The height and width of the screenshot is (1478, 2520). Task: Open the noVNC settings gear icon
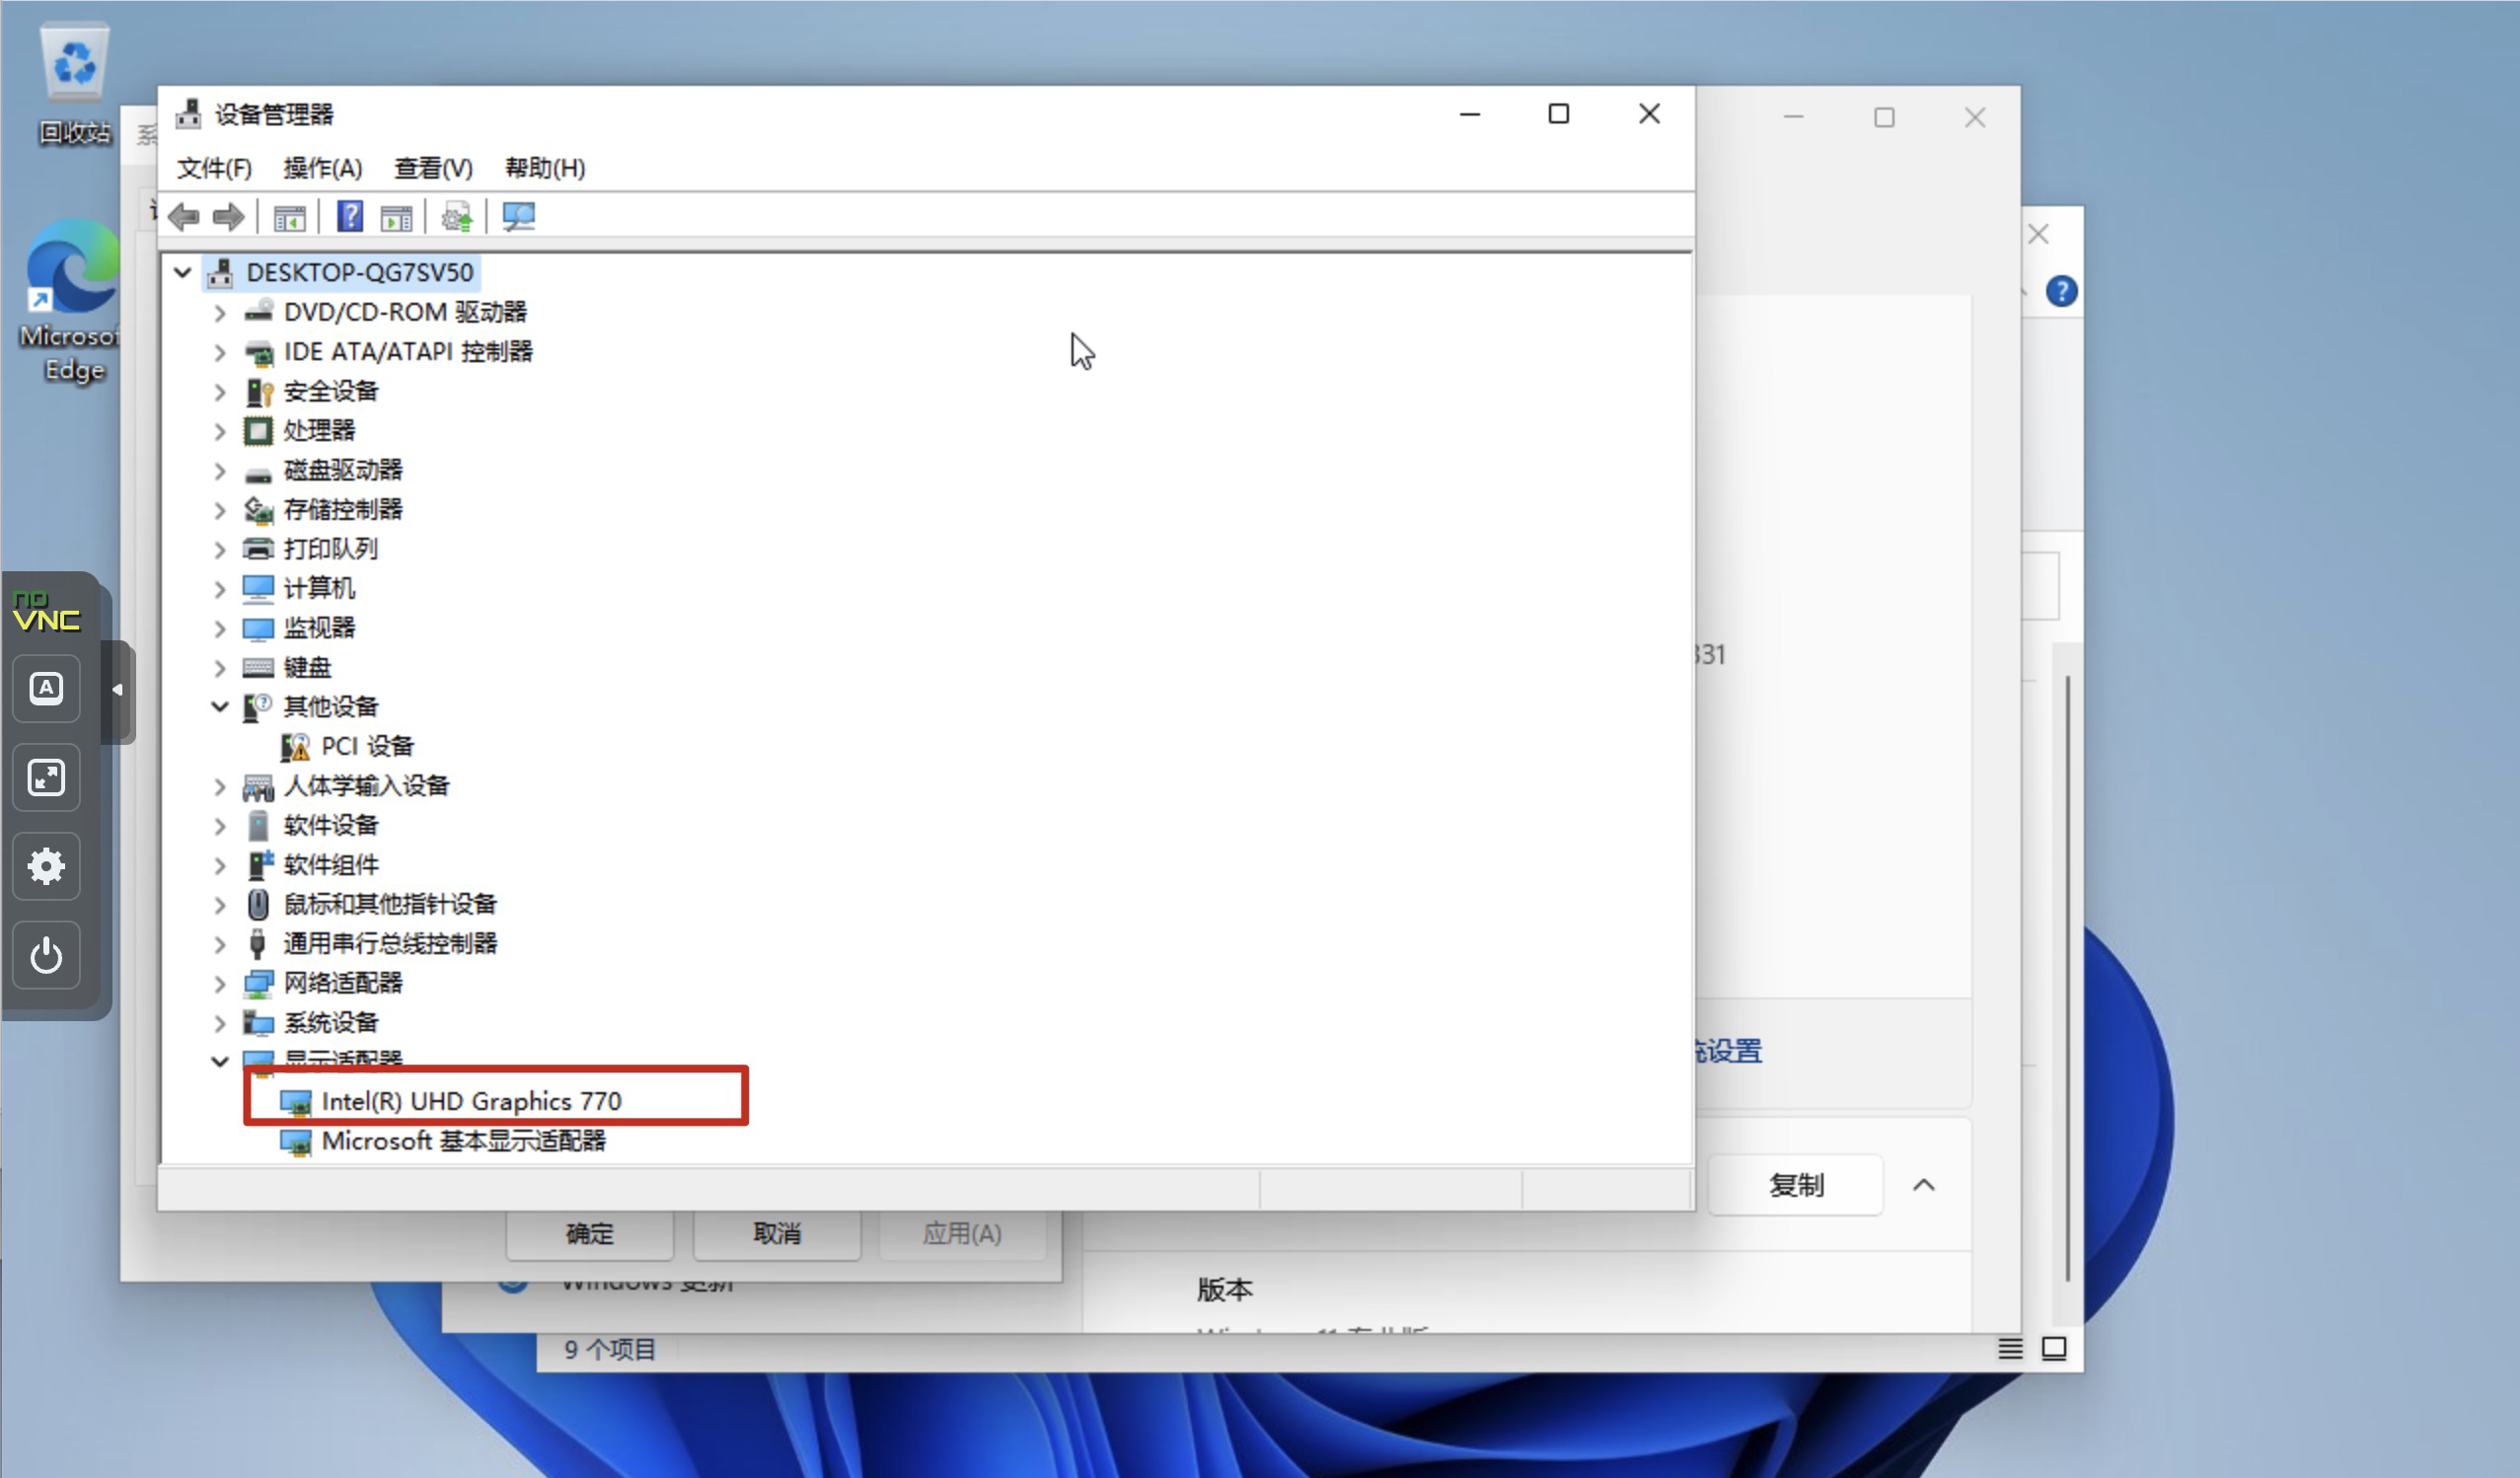[x=46, y=866]
